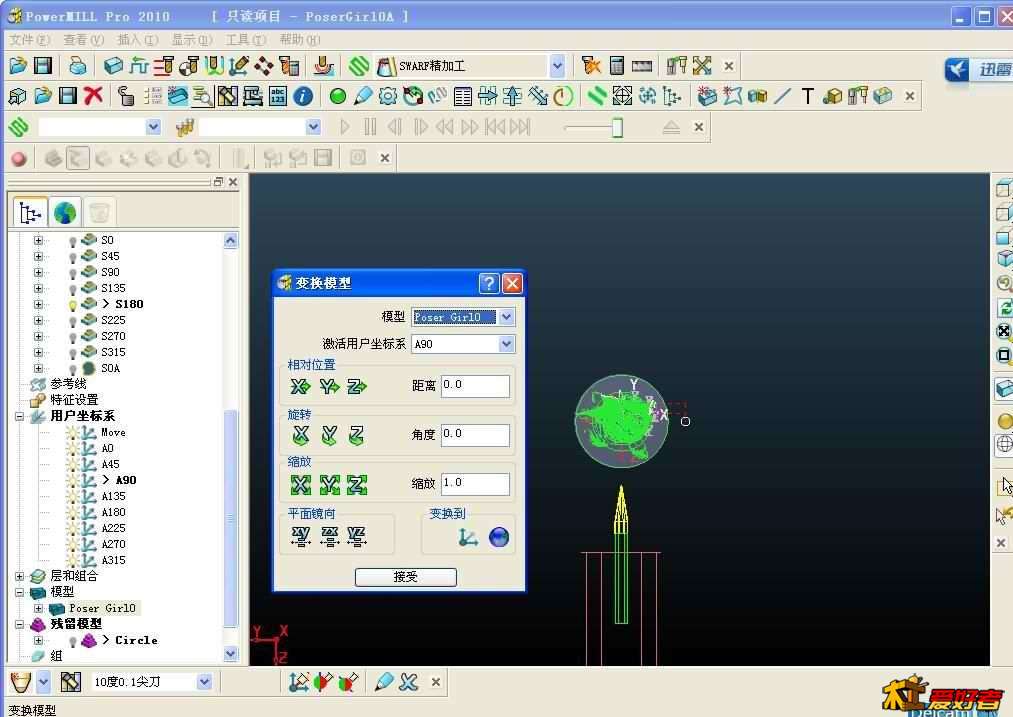The height and width of the screenshot is (717, 1013).
Task: Click the save floppy icon in top toolbar
Action: pyautogui.click(x=43, y=65)
